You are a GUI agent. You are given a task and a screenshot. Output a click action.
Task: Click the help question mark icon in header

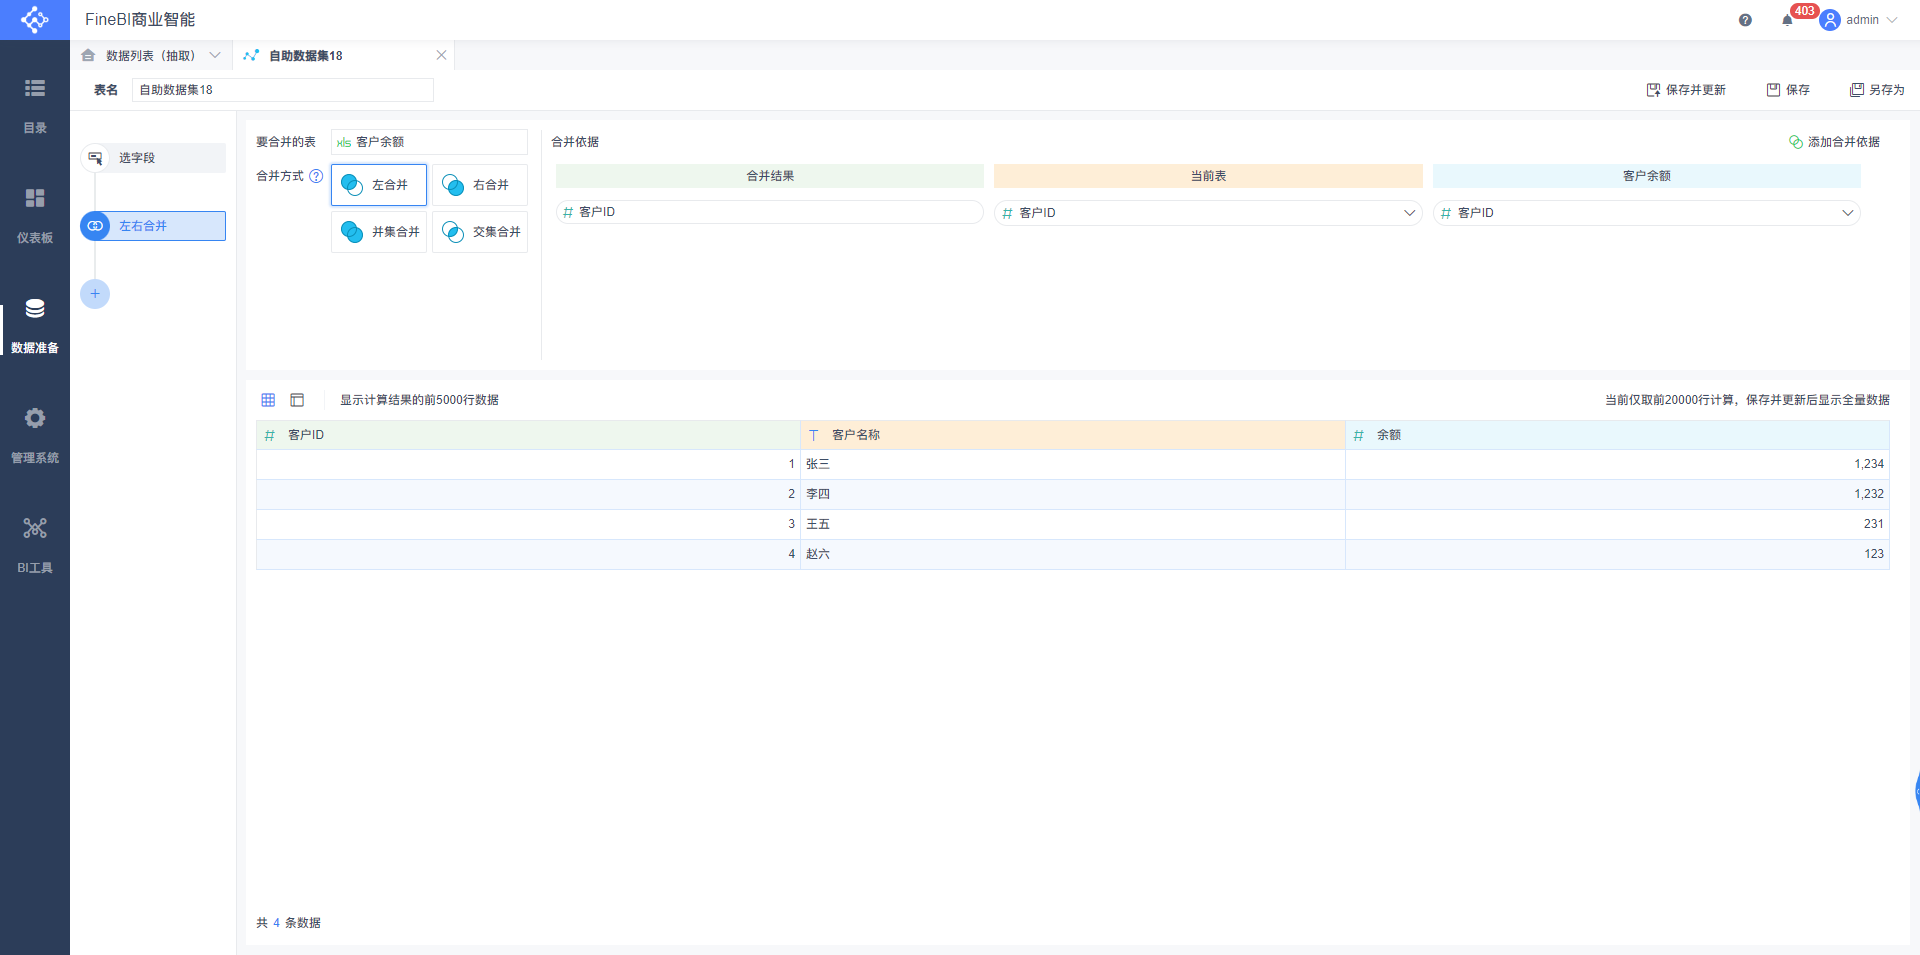(x=1745, y=20)
